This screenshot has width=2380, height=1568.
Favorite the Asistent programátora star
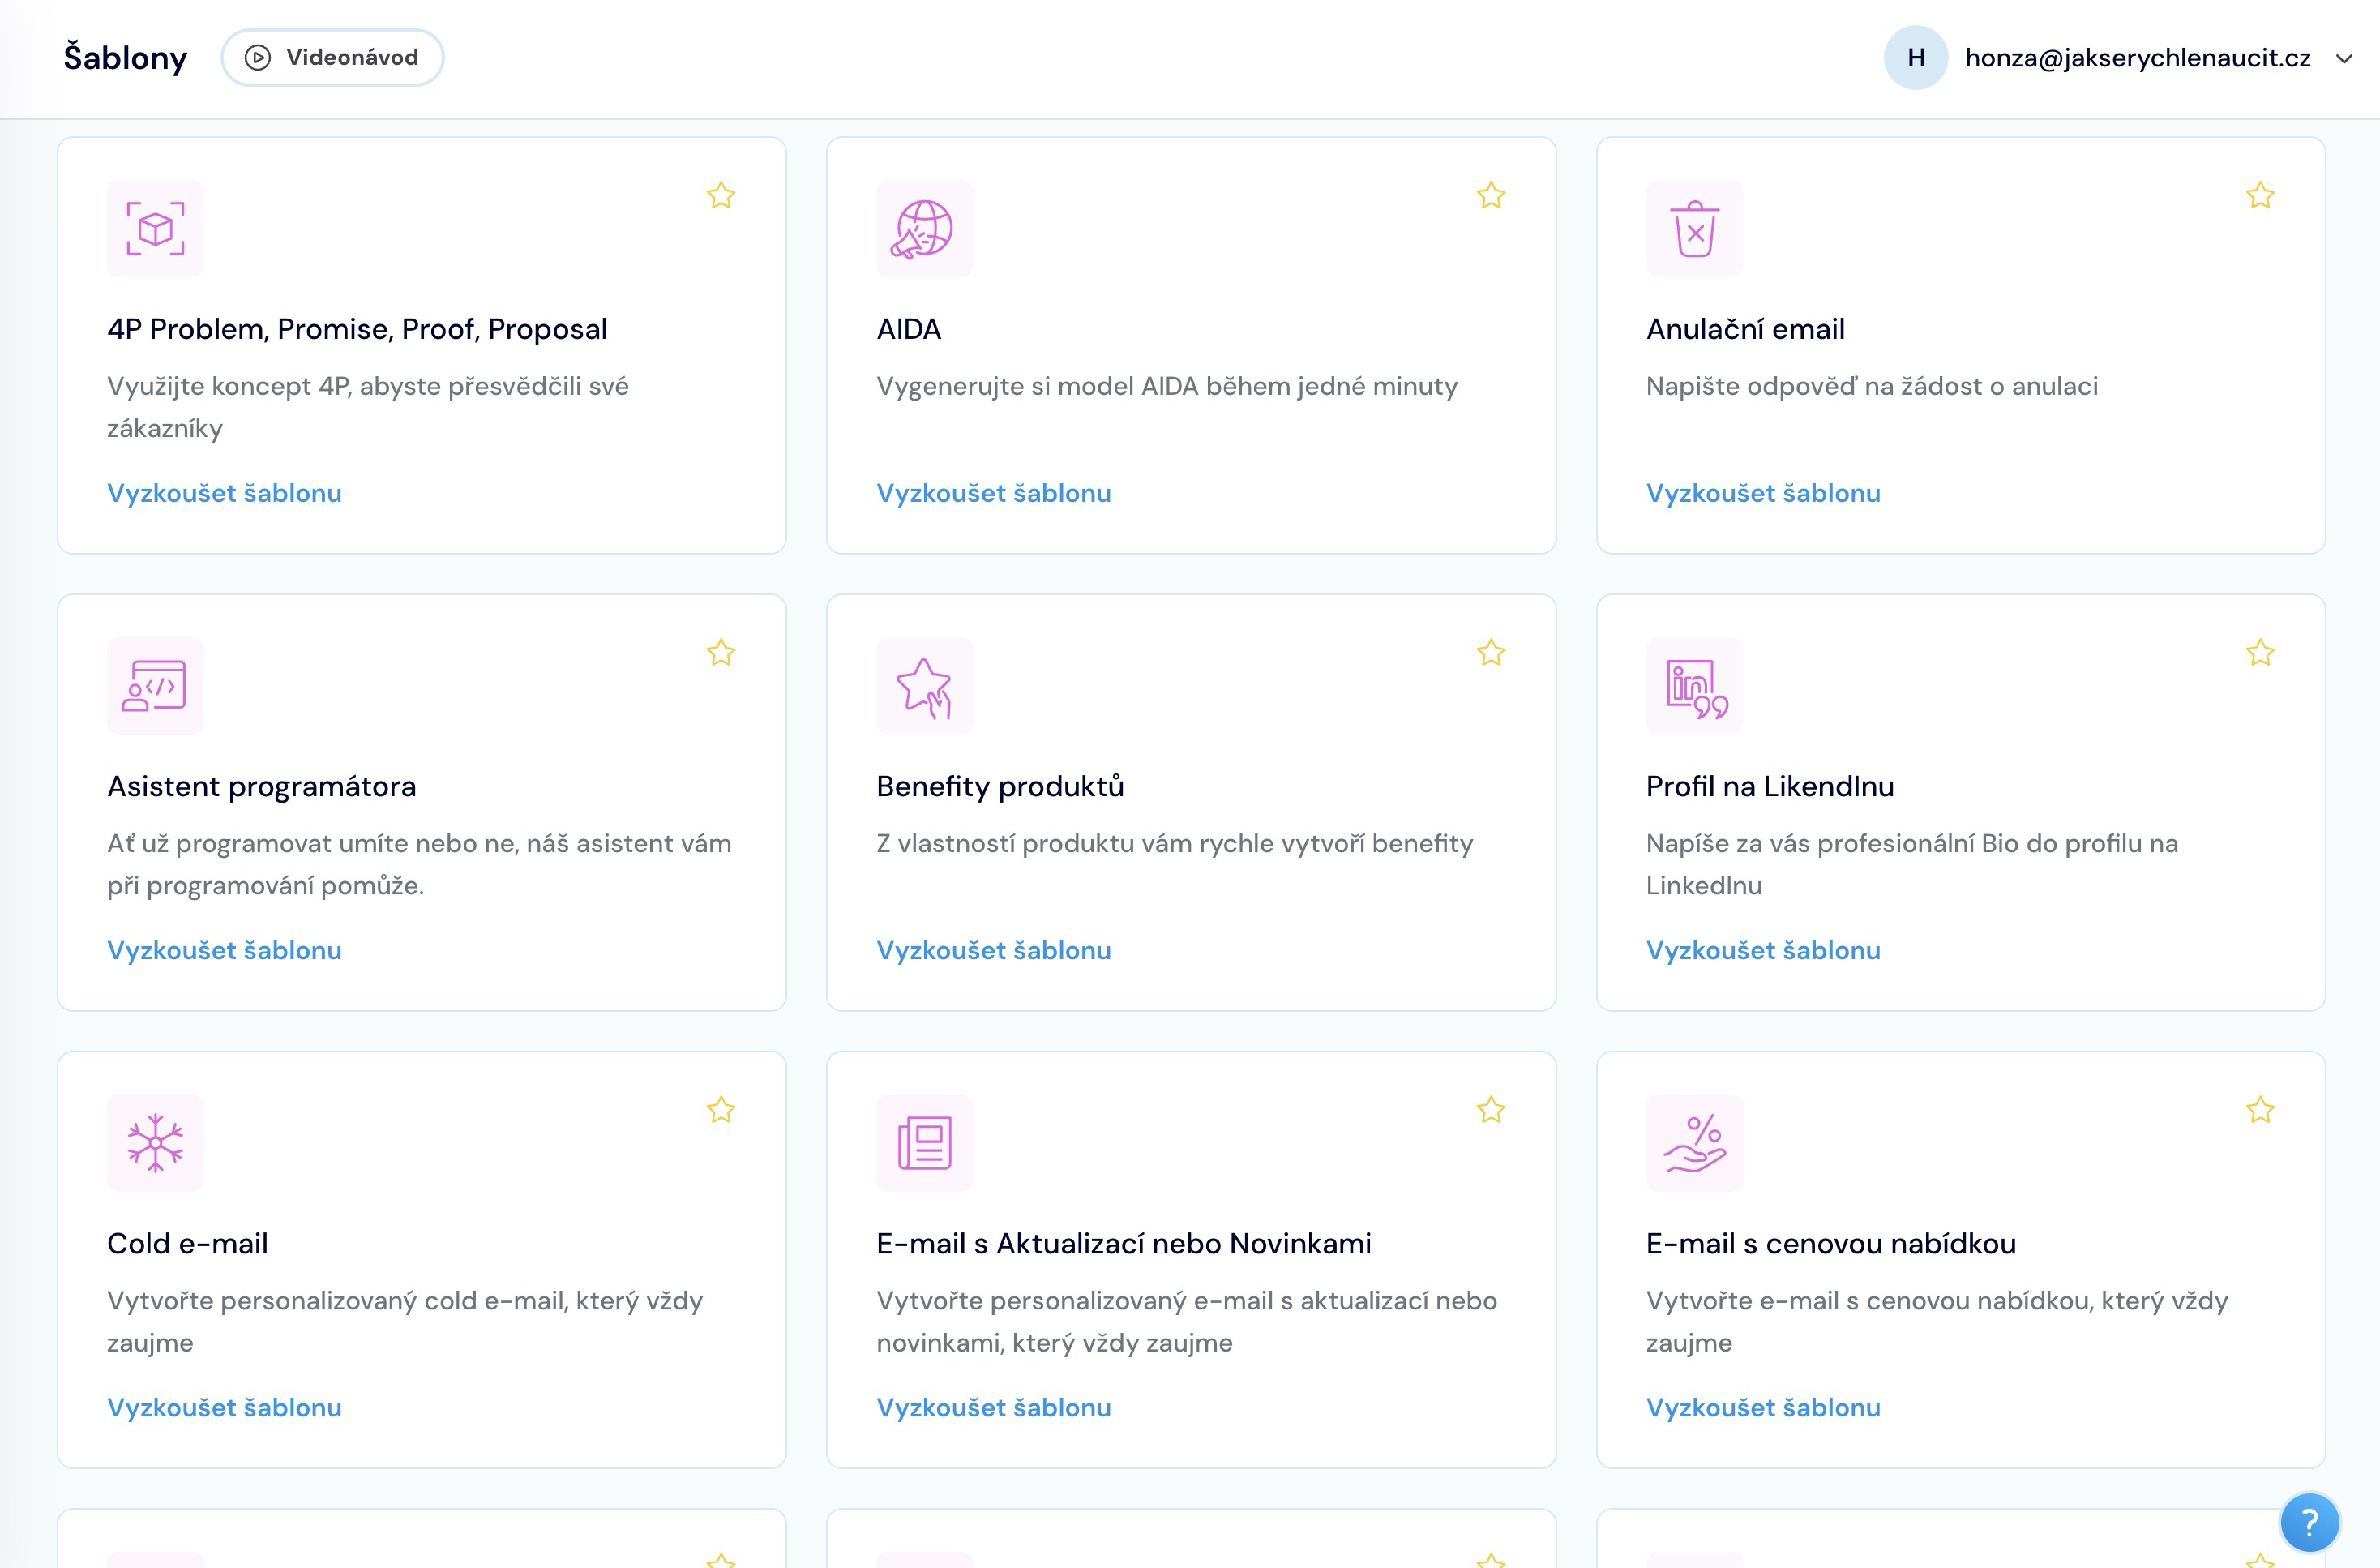click(x=721, y=652)
